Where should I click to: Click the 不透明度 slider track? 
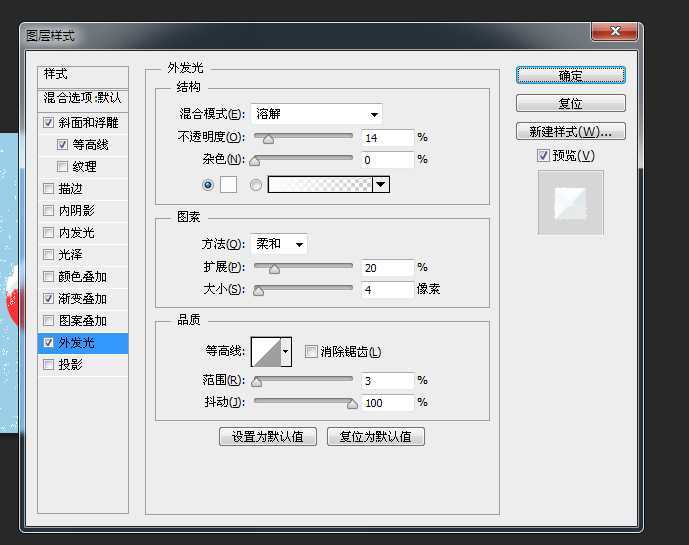(x=303, y=137)
